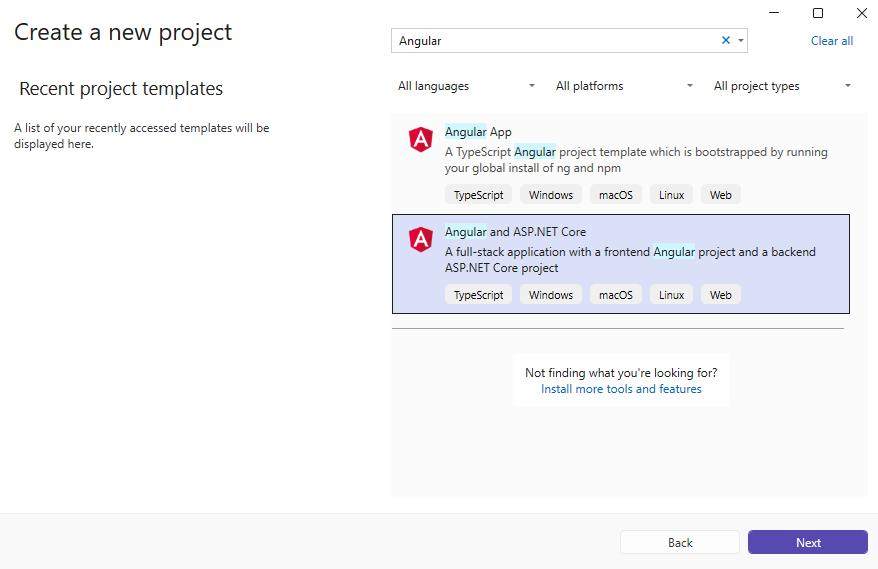Click the Clear all link
878x569 pixels.
[x=832, y=41]
